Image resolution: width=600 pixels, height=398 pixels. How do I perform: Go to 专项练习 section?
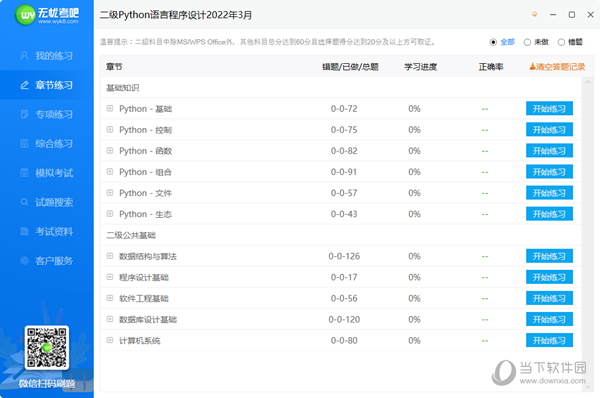[x=47, y=114]
